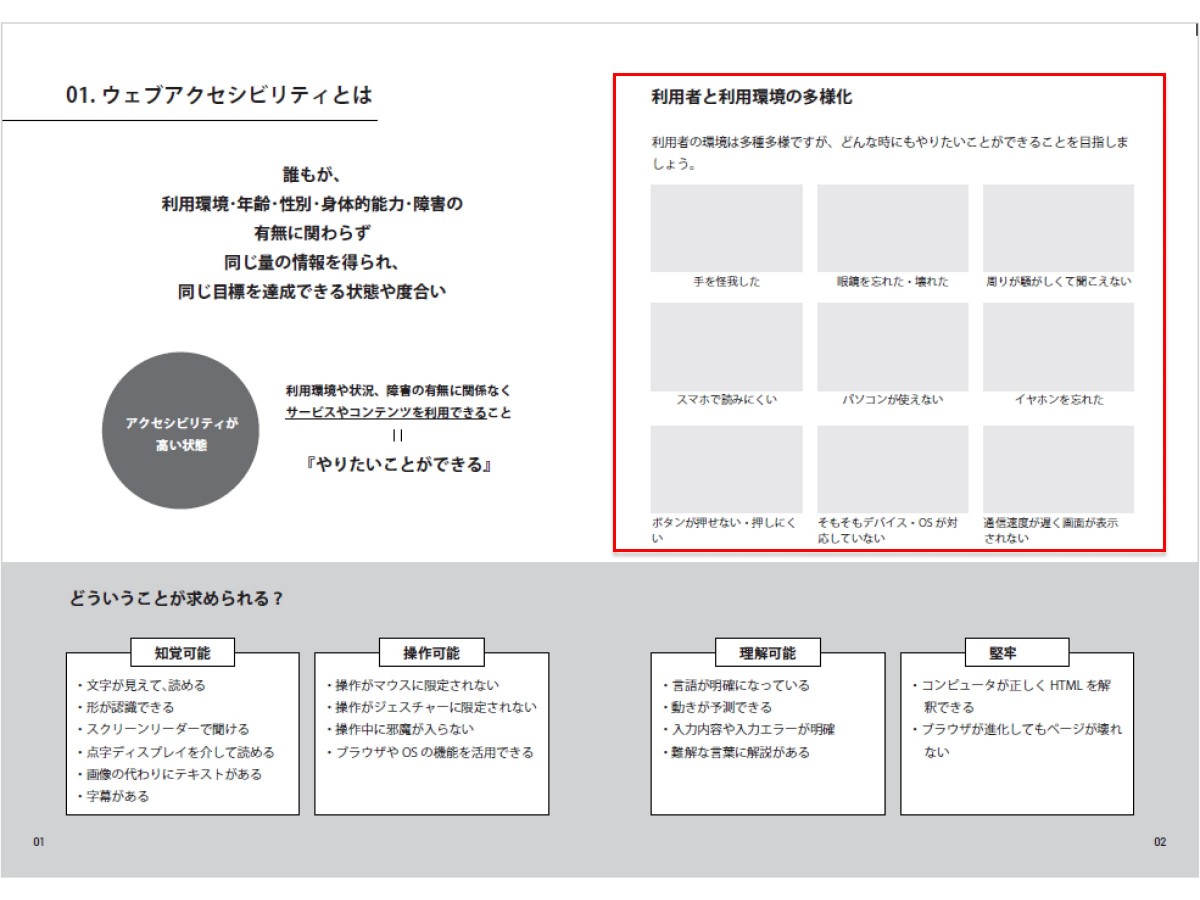Select the placeholder image above スマホで読みにくい

(x=726, y=347)
